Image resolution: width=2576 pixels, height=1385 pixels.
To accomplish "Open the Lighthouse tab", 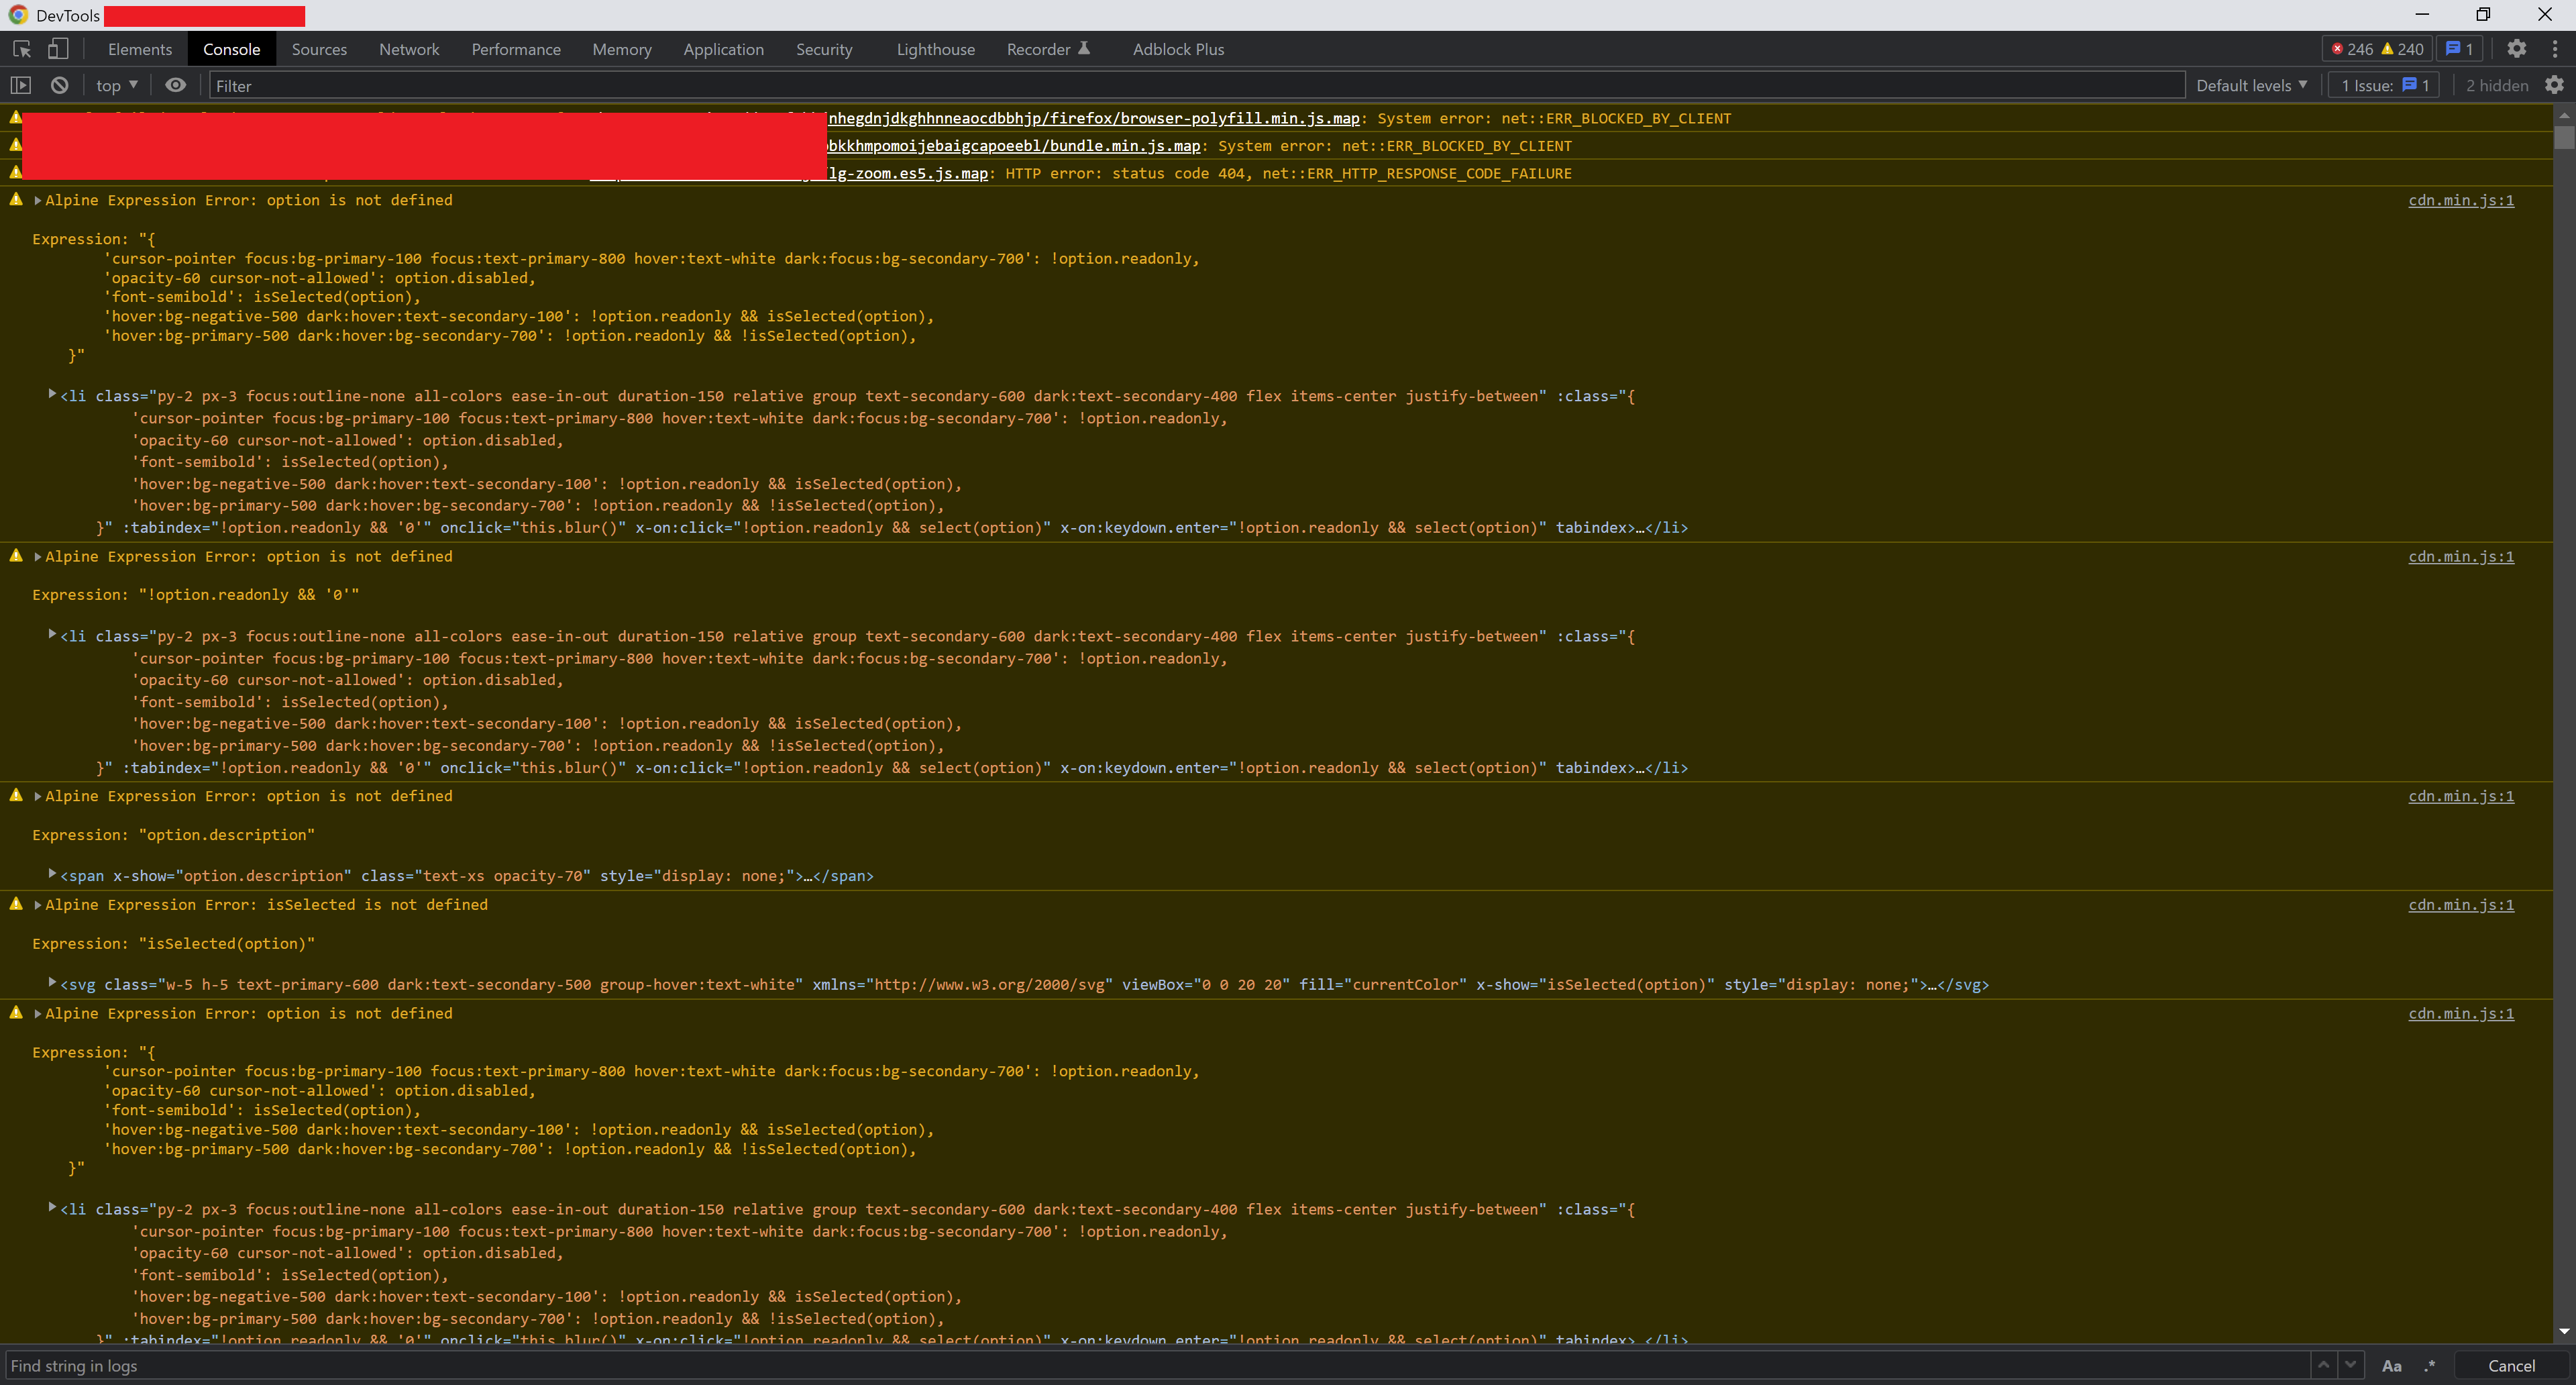I will [936, 49].
